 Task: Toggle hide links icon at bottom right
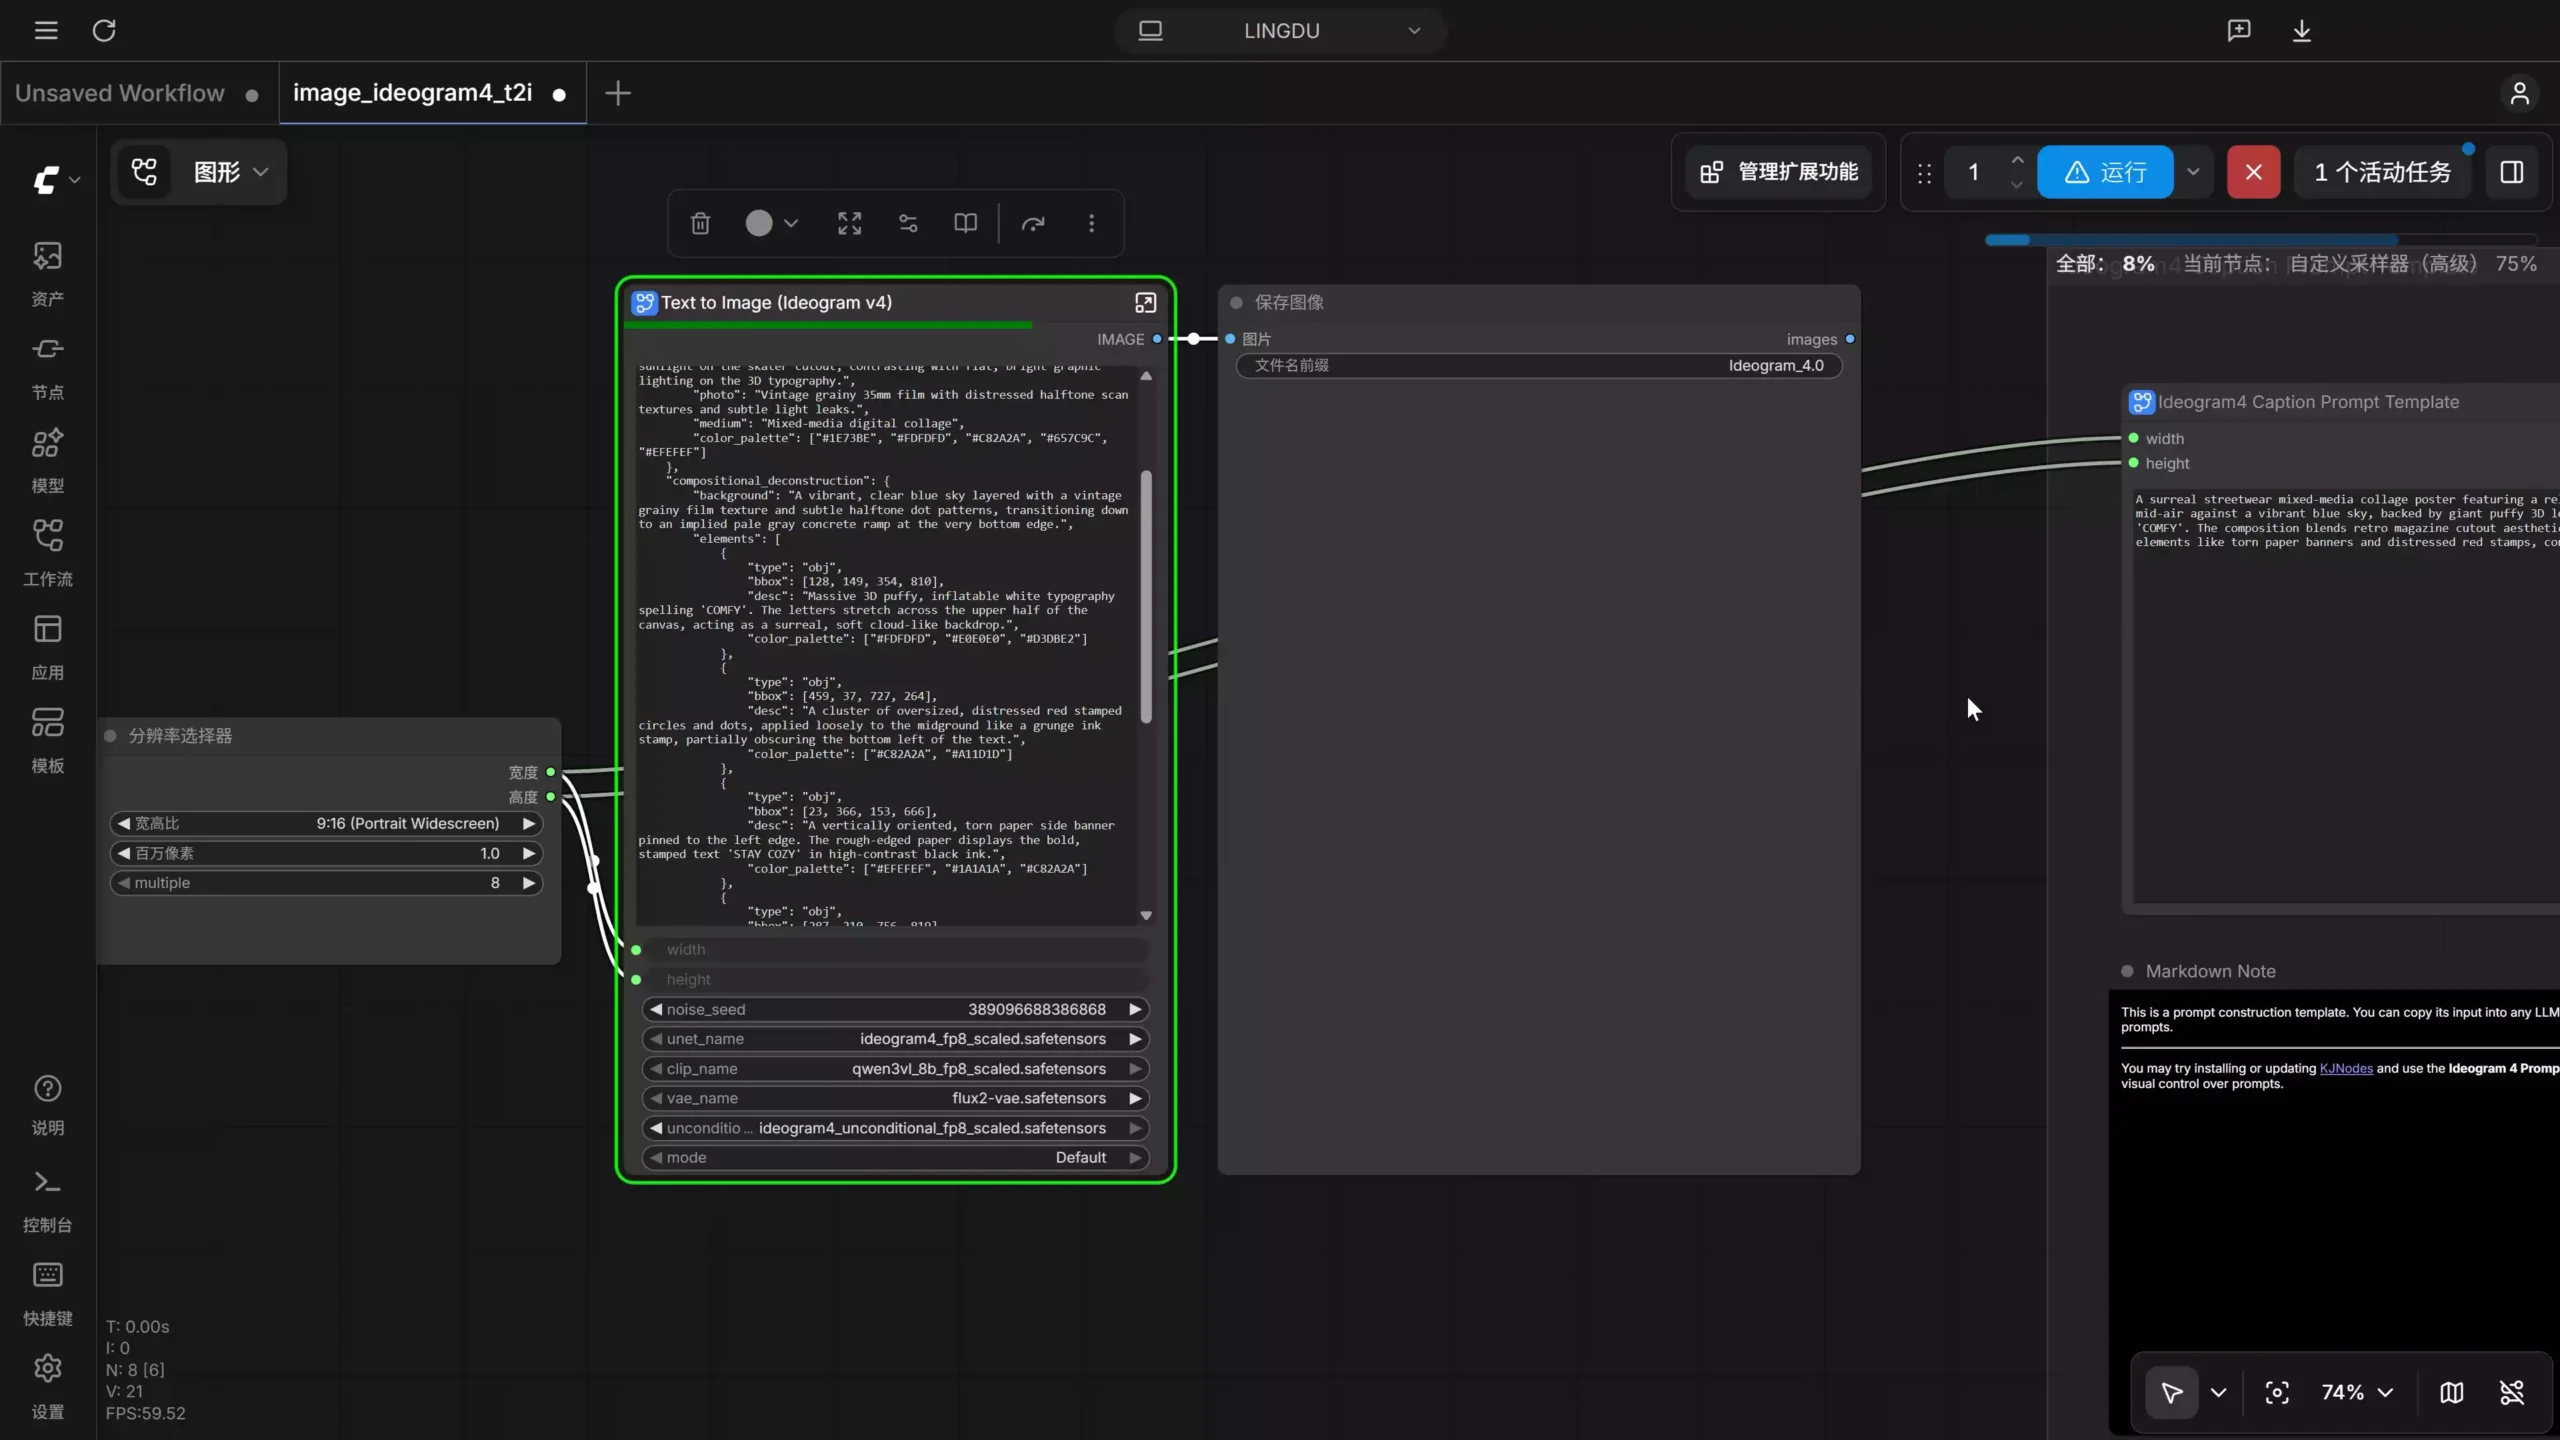coord(2512,1392)
